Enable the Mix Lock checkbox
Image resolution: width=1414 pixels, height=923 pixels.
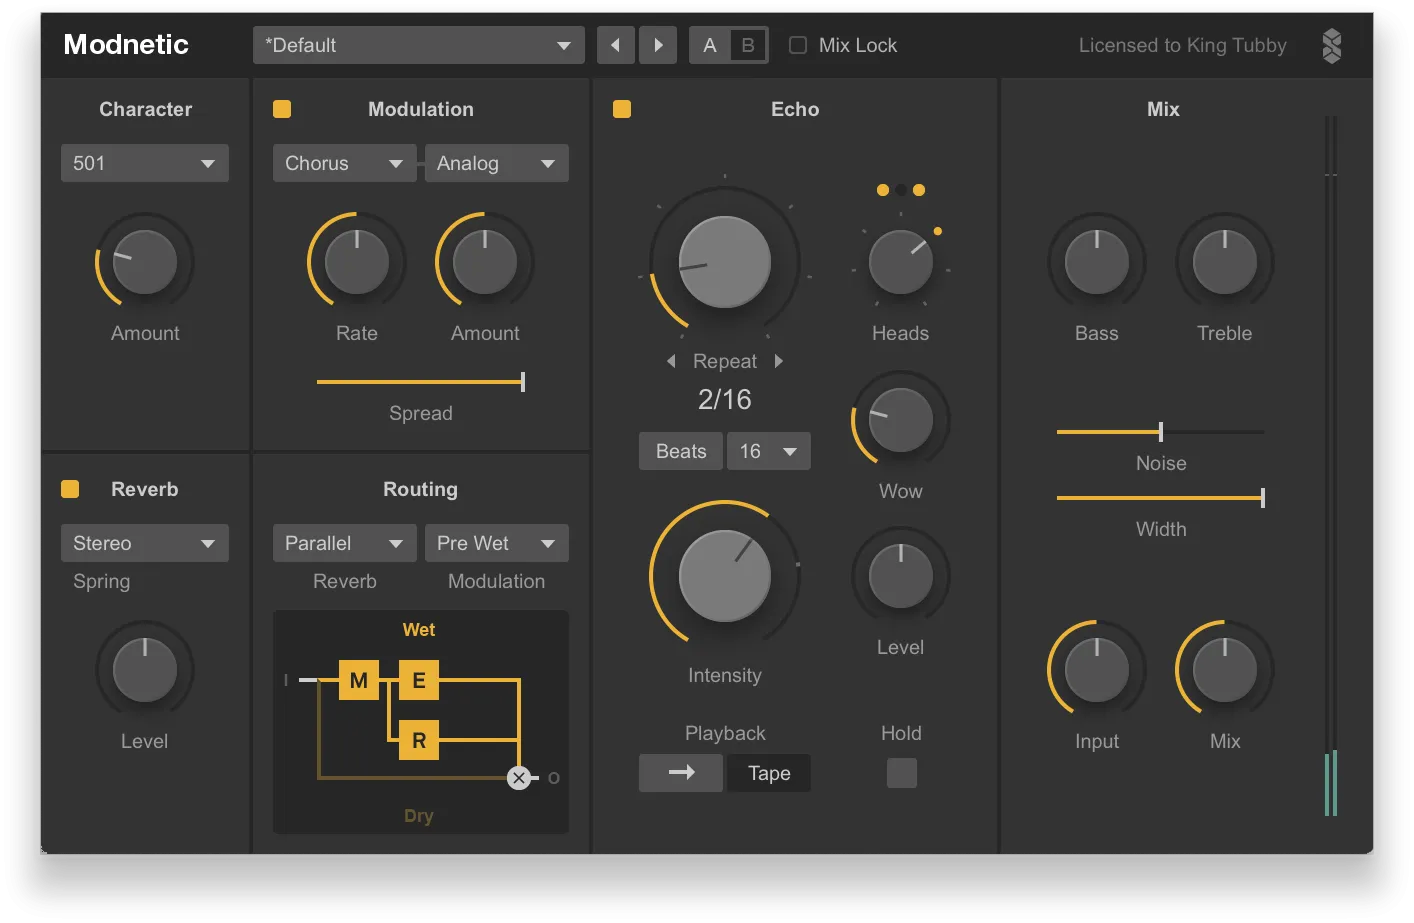point(798,45)
